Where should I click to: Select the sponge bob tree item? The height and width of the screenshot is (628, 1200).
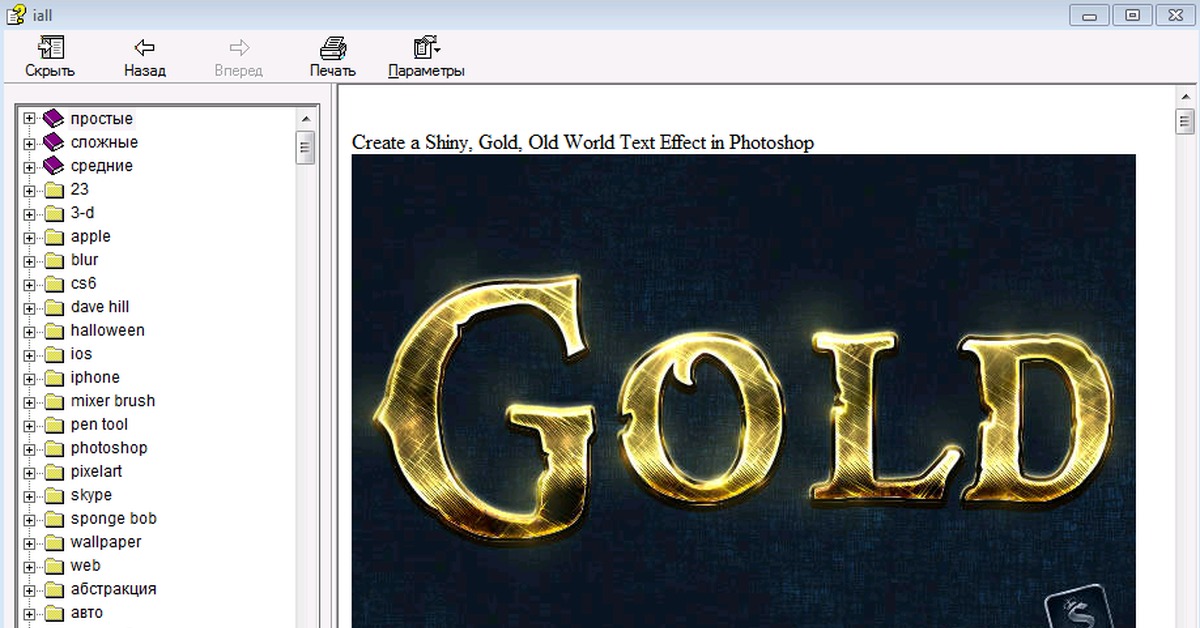[x=113, y=519]
